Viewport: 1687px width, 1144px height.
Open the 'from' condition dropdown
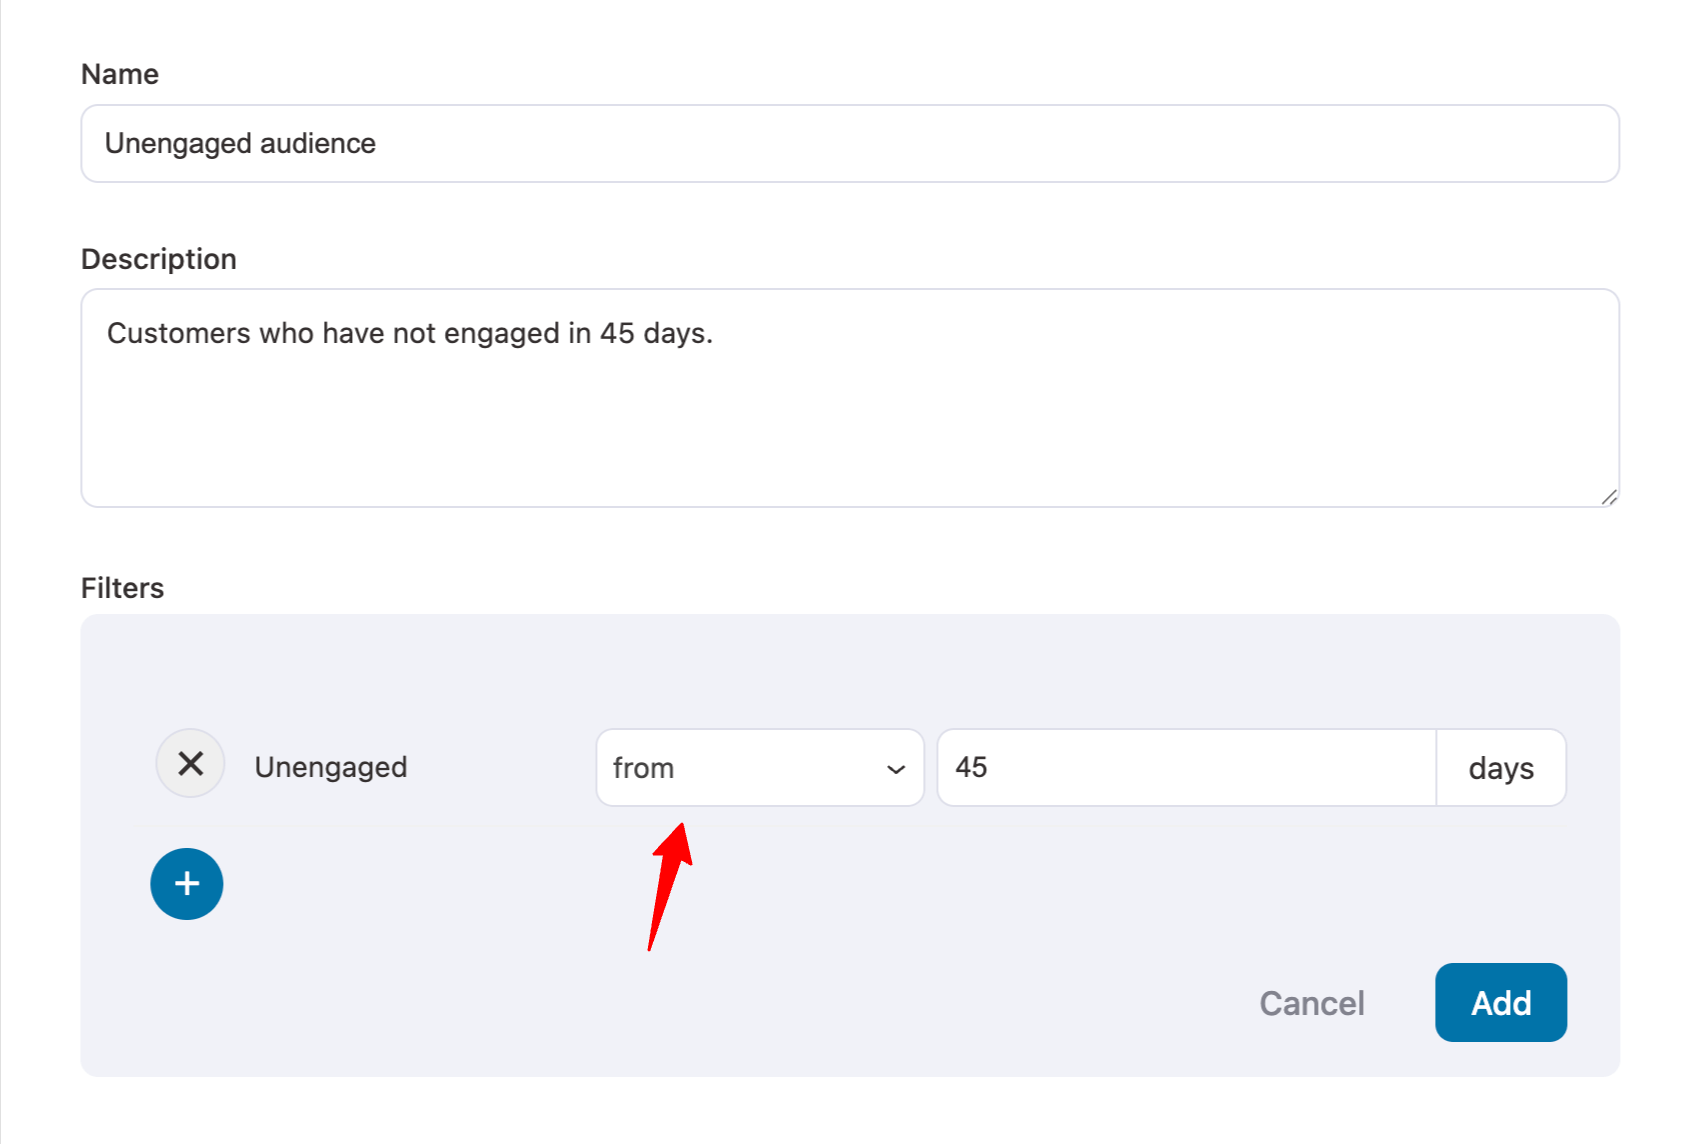[x=760, y=768]
